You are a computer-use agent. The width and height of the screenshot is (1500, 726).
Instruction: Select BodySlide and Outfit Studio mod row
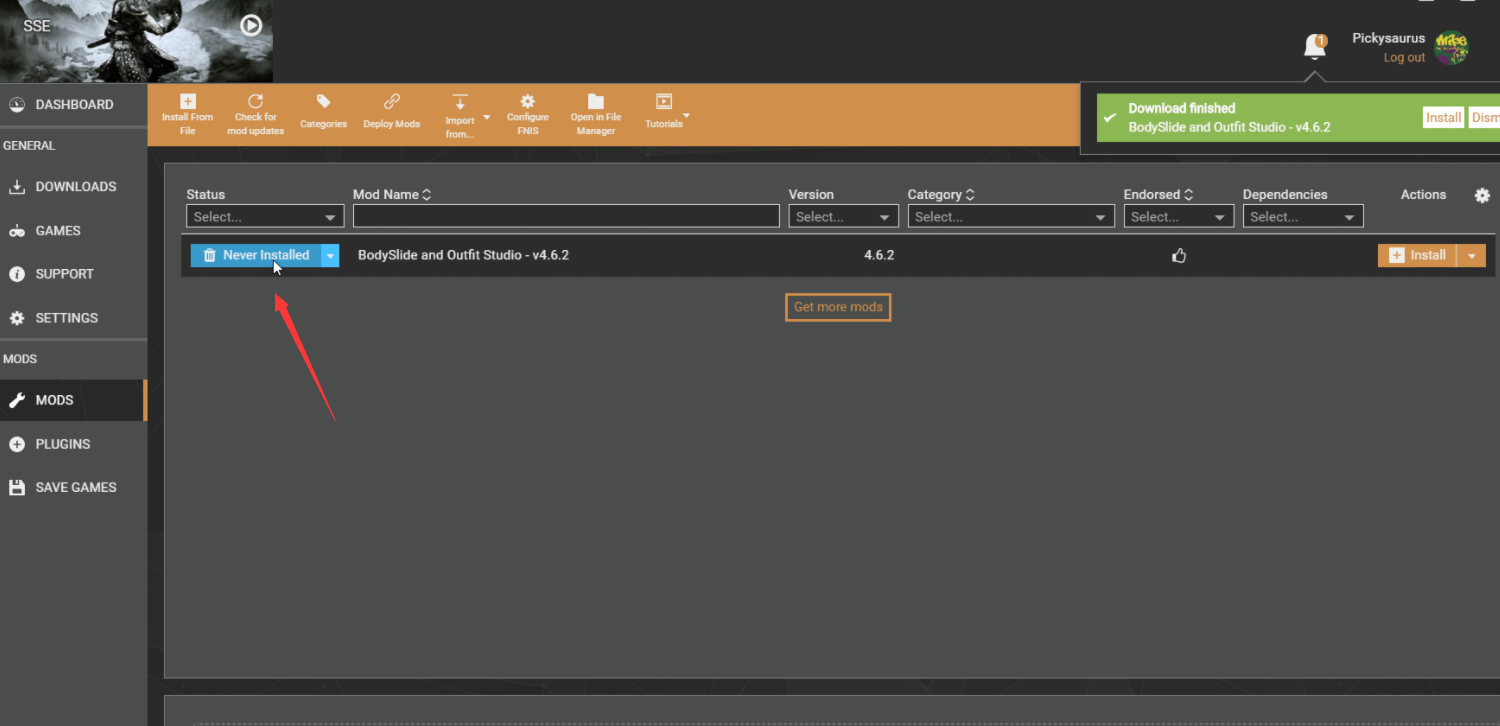(838, 256)
